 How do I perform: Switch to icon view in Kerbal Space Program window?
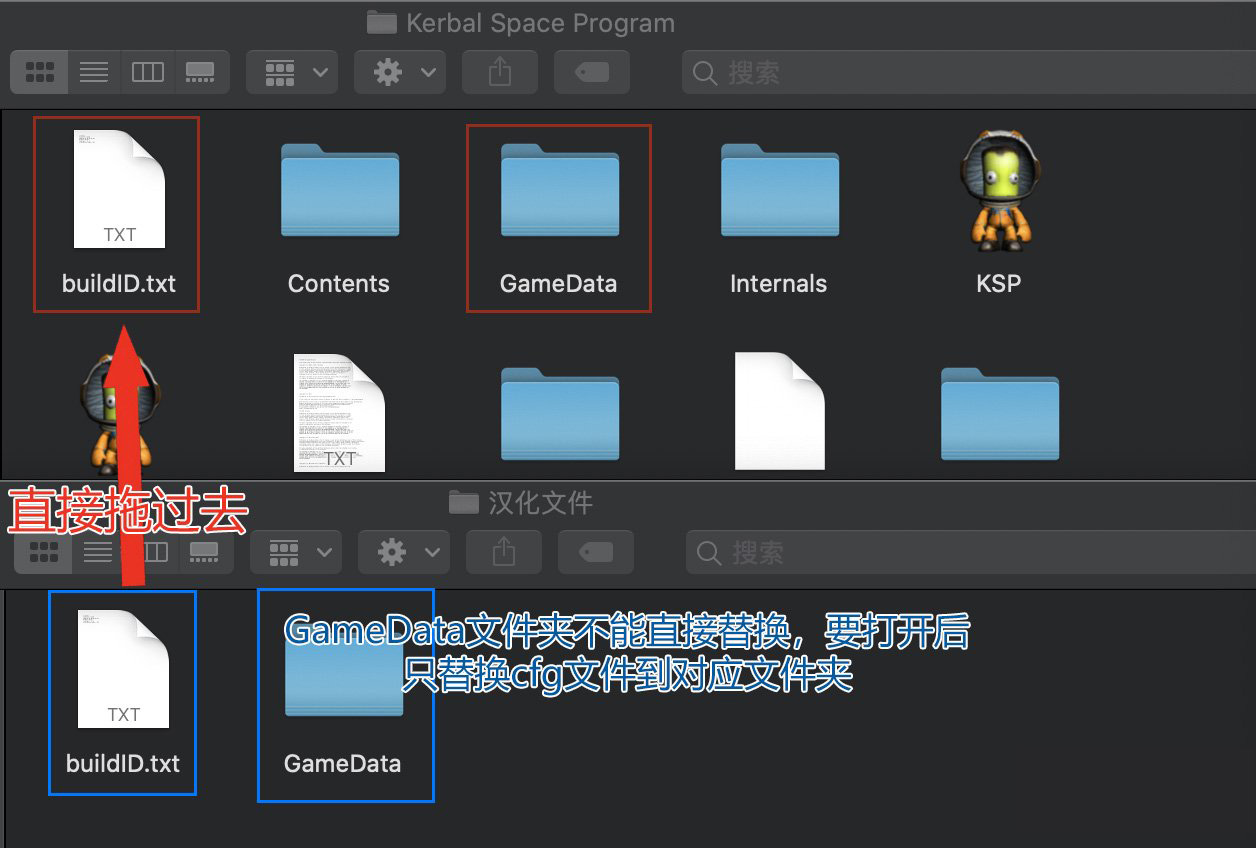[40, 72]
